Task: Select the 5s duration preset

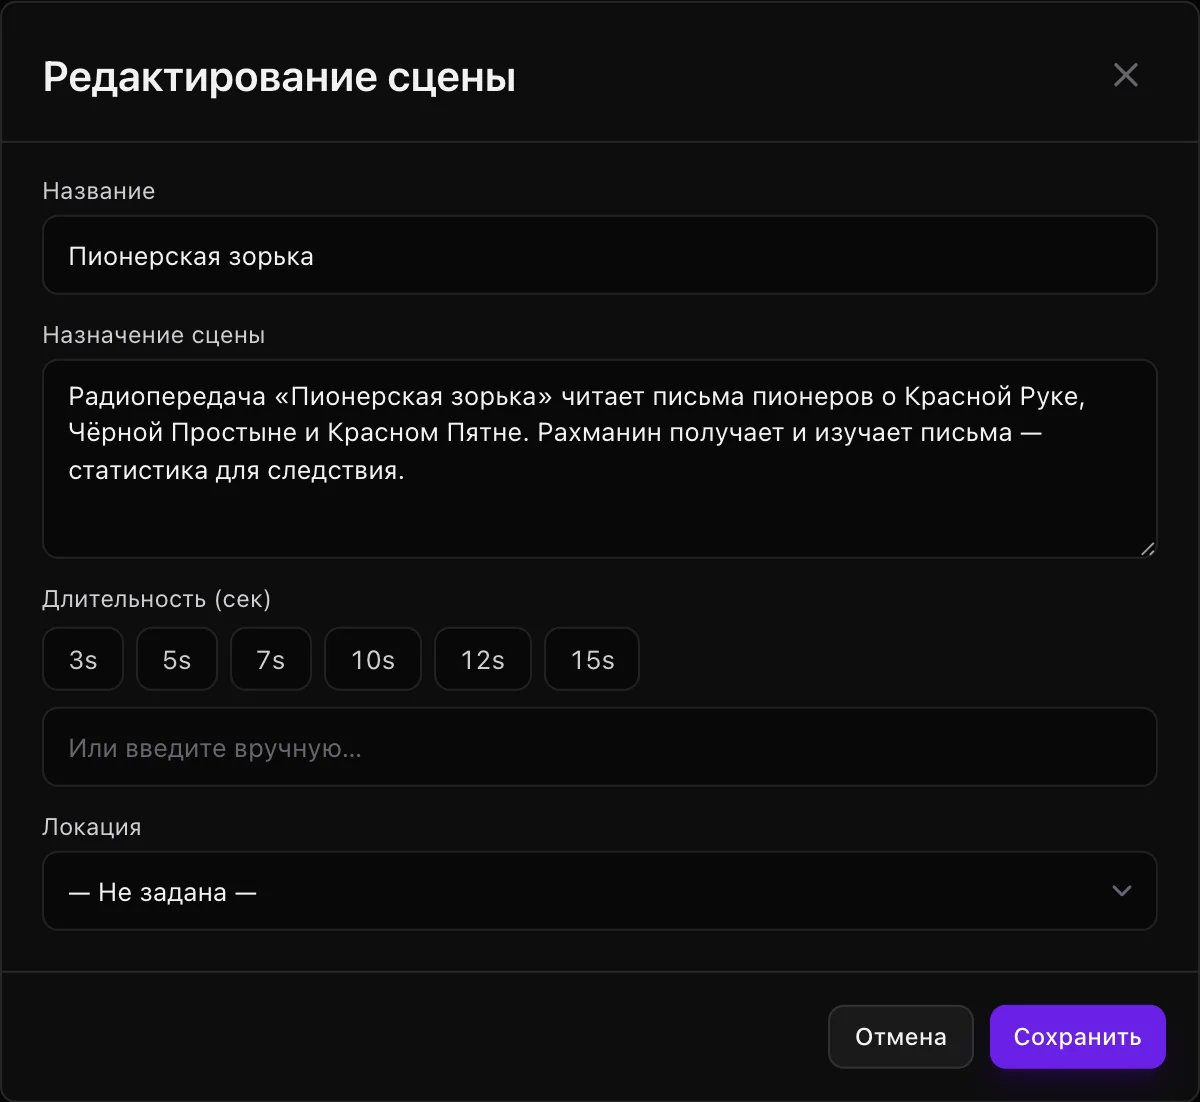Action: tap(177, 660)
